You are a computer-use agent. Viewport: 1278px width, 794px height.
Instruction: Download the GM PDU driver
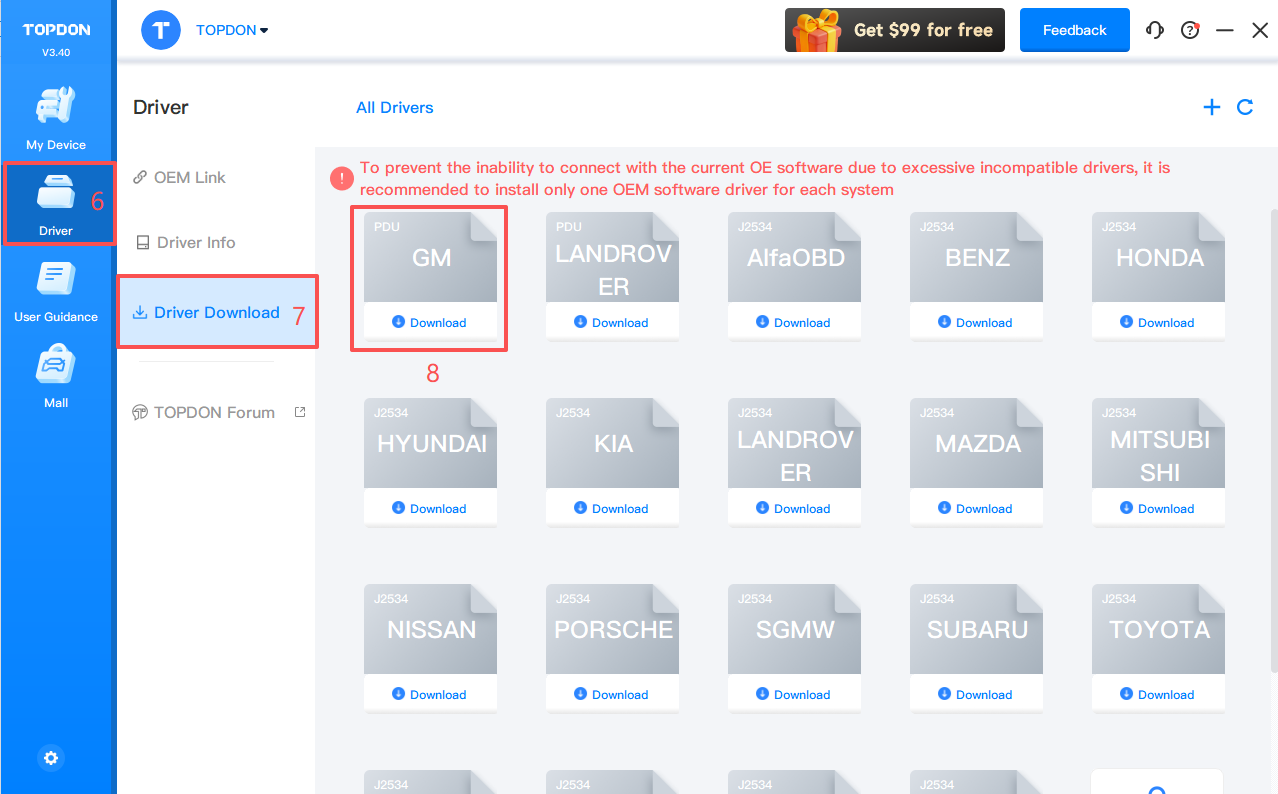(430, 322)
